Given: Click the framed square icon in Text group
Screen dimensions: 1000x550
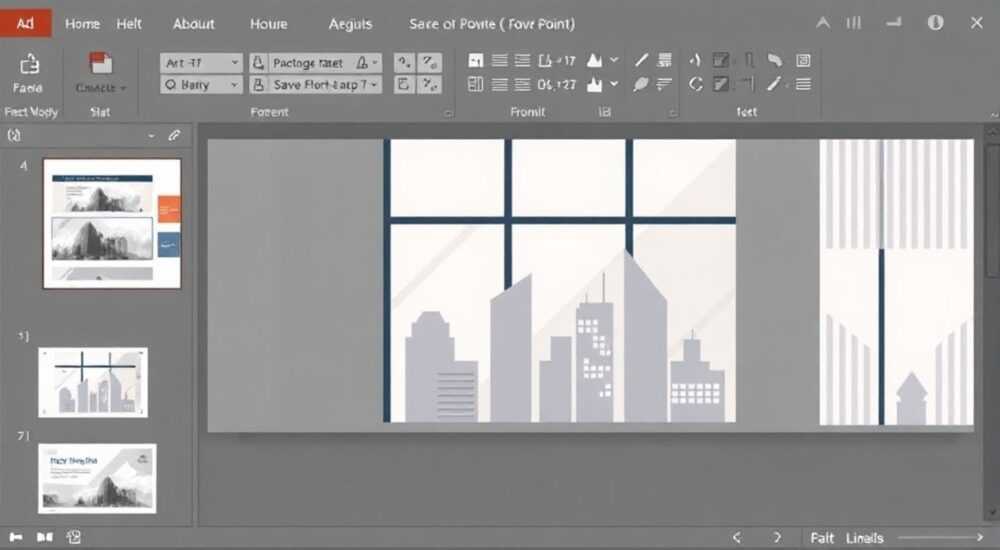Looking at the screenshot, I should pos(803,60).
